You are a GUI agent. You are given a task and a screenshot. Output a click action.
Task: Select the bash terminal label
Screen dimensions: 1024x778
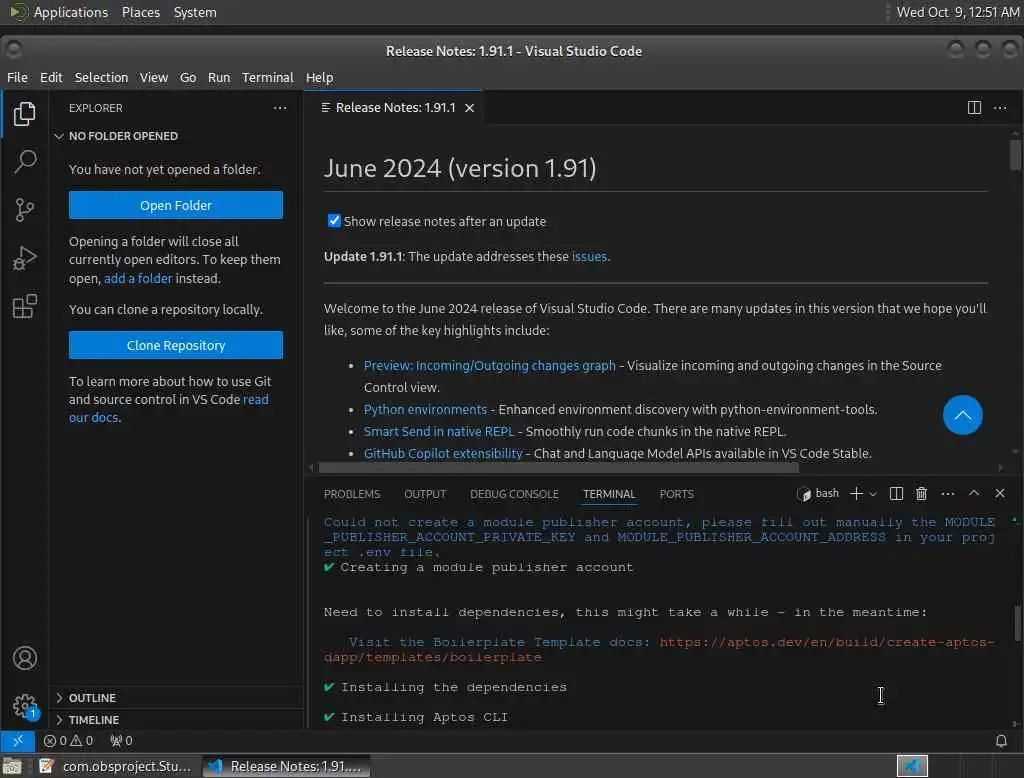click(x=818, y=493)
